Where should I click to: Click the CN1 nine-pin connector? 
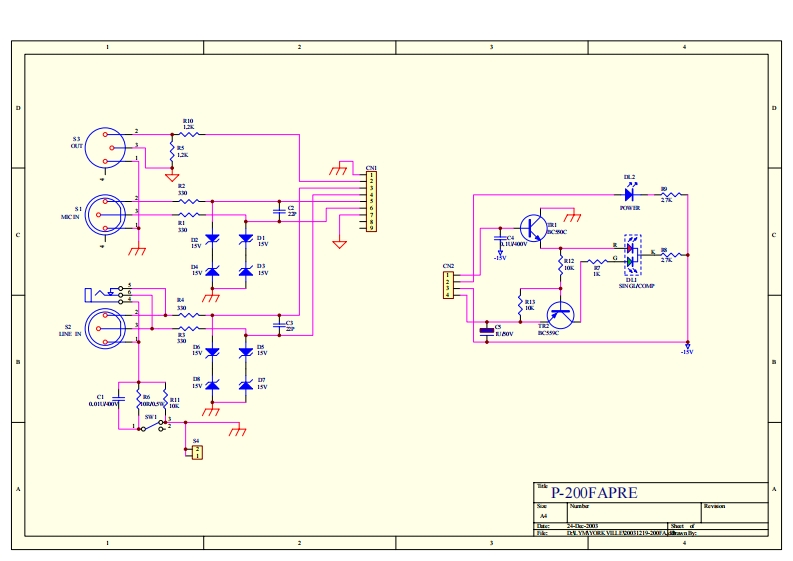click(370, 201)
